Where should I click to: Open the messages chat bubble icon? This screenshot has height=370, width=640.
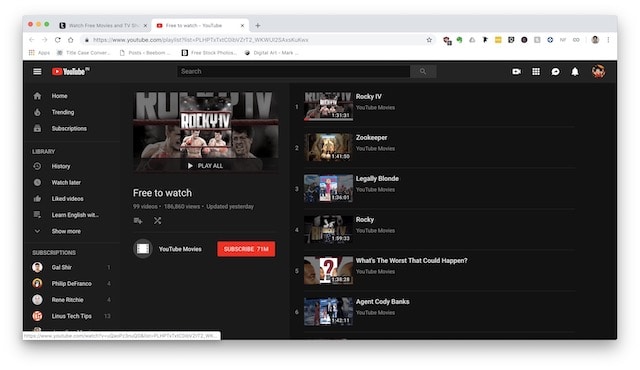pos(555,71)
